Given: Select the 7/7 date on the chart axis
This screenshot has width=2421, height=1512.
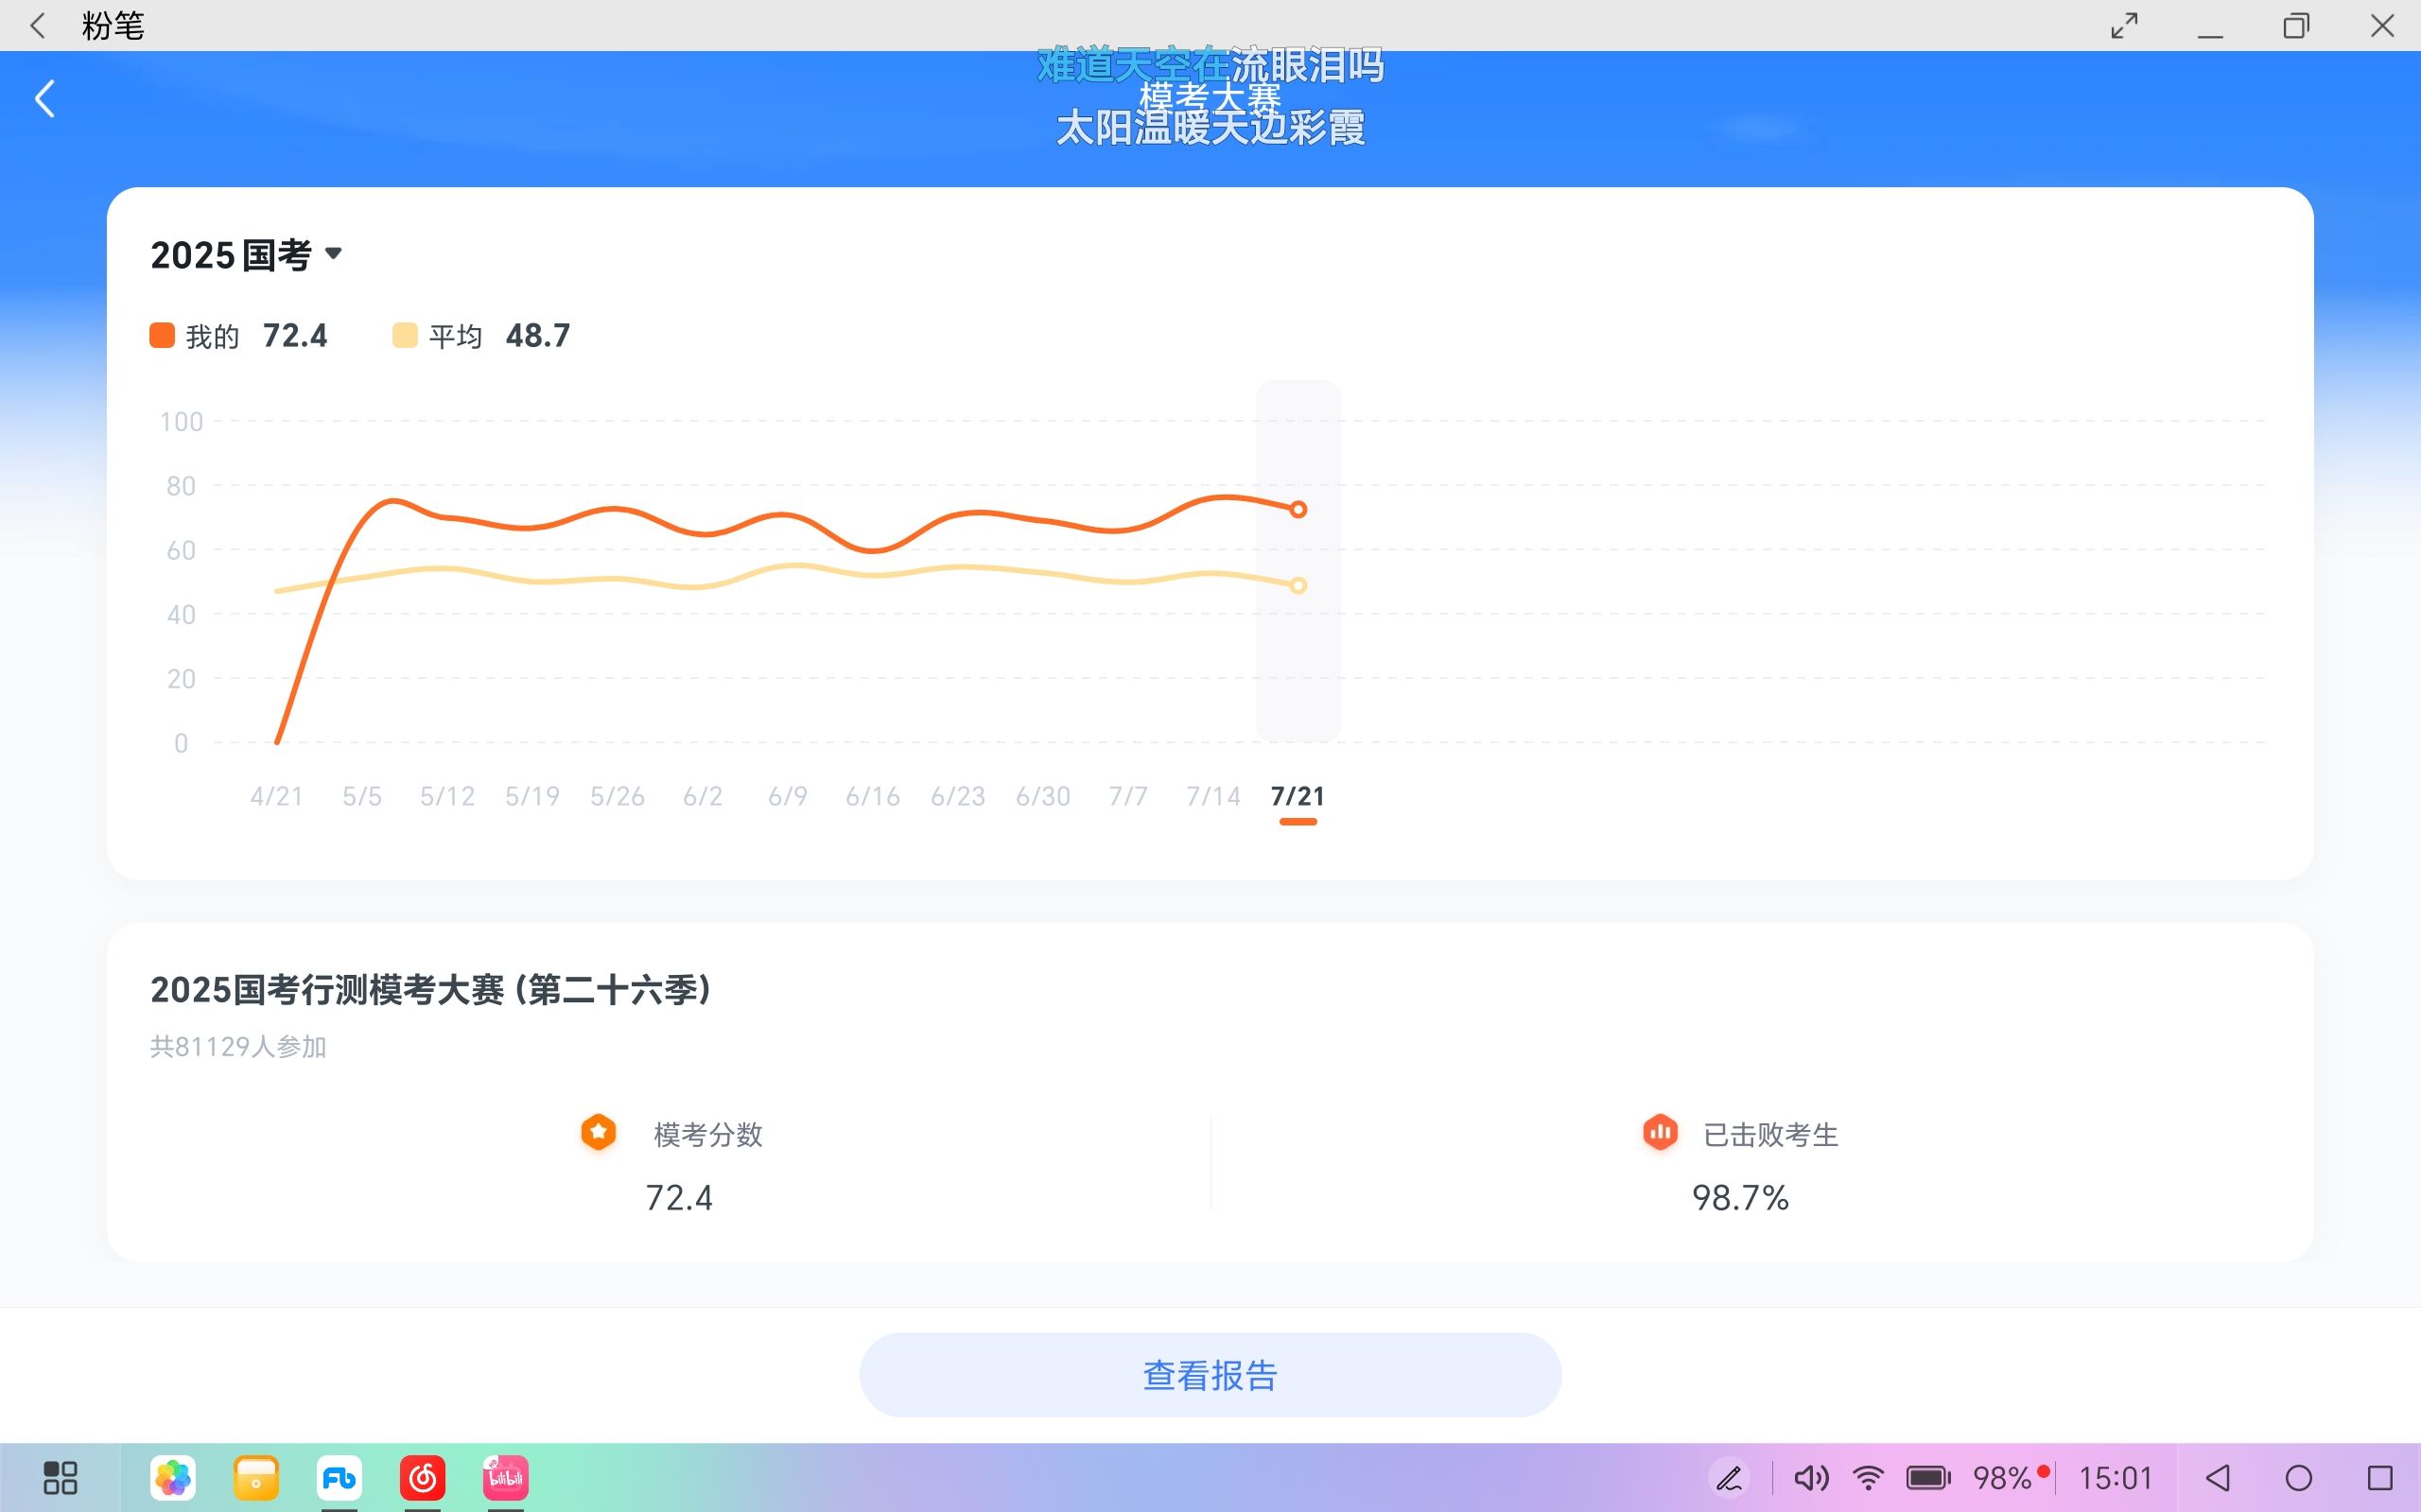Looking at the screenshot, I should pyautogui.click(x=1128, y=796).
